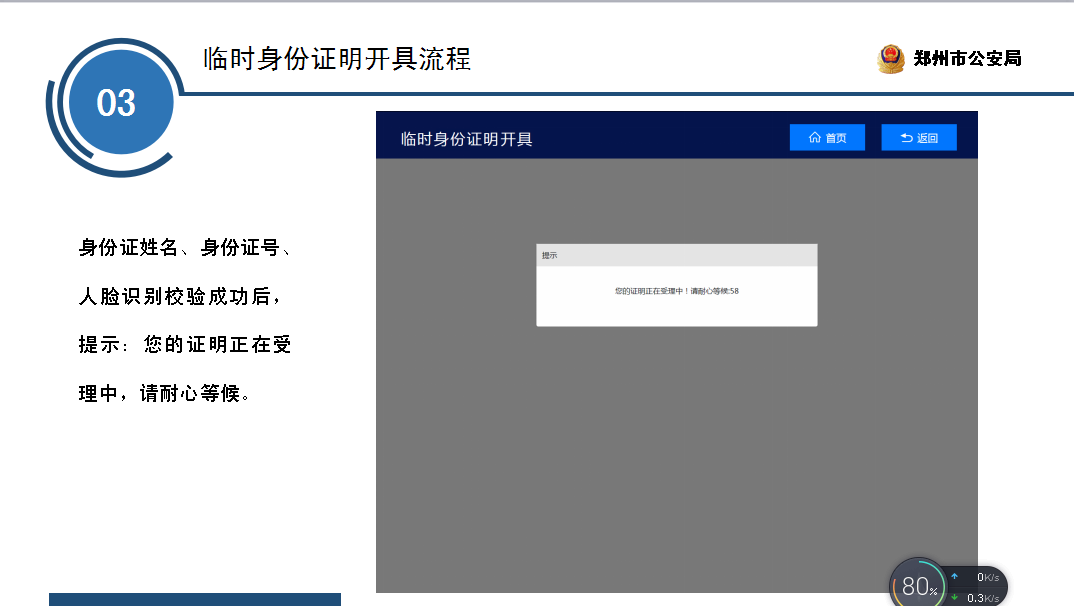
Task: Click the 理中，请耐心等候 text line
Action: point(165,393)
